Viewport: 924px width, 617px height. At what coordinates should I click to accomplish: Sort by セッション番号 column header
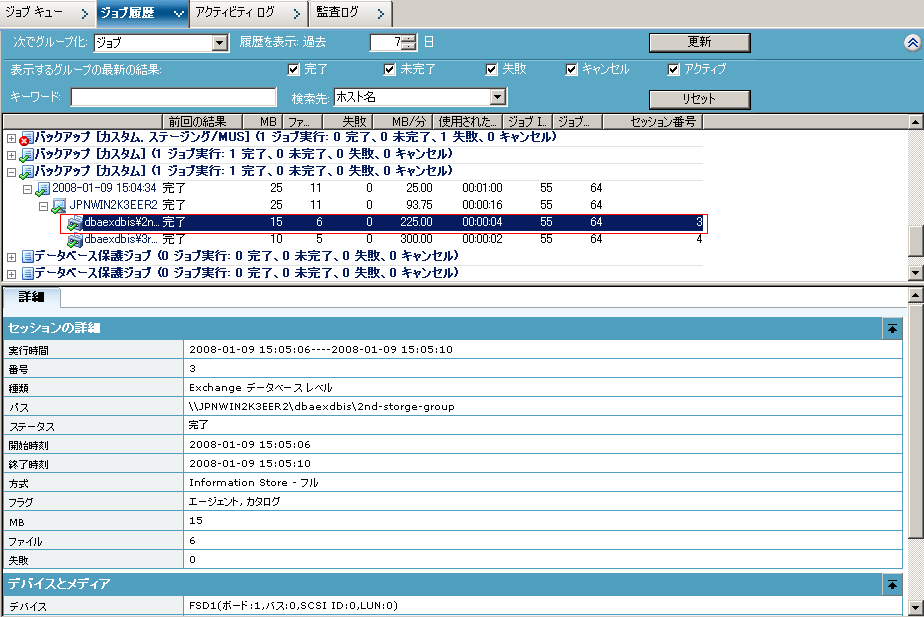click(653, 122)
